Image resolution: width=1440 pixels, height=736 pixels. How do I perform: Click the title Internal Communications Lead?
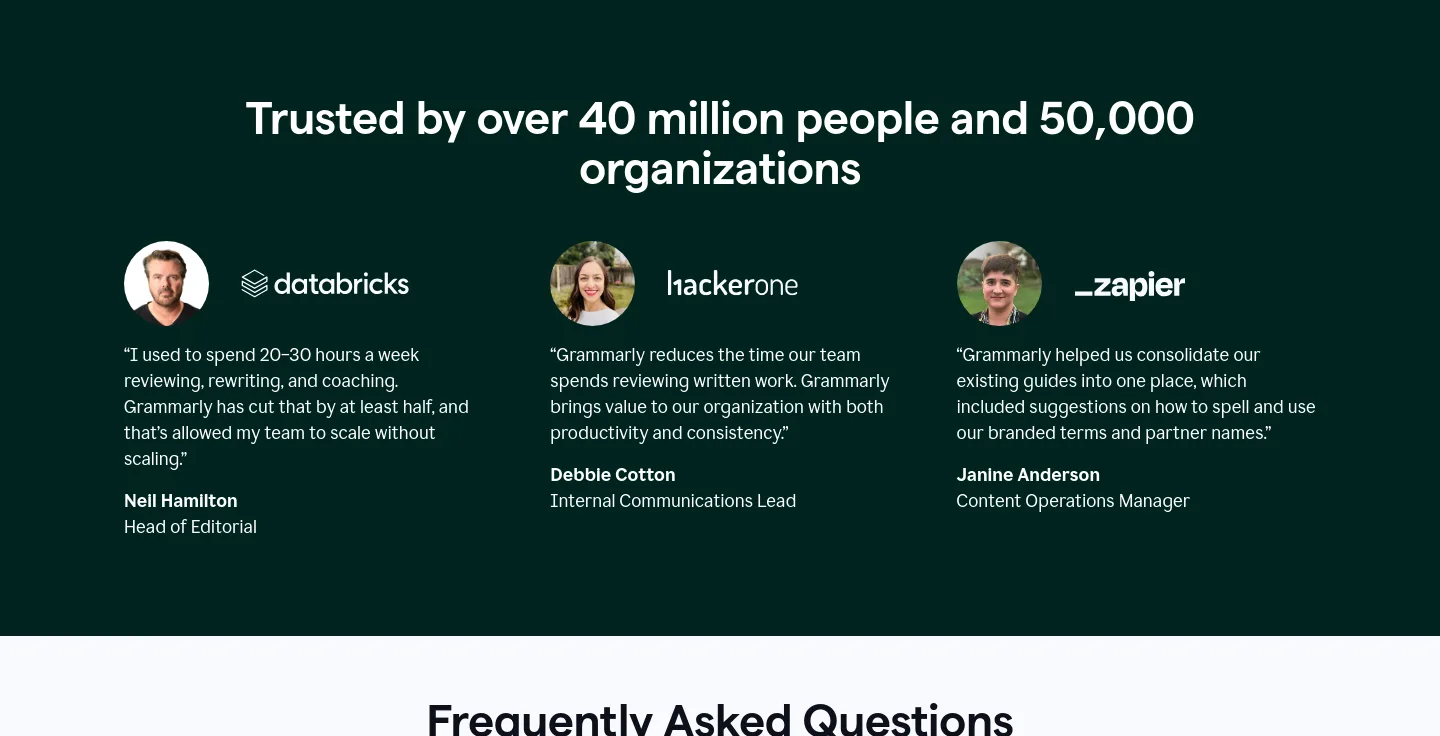(x=673, y=501)
